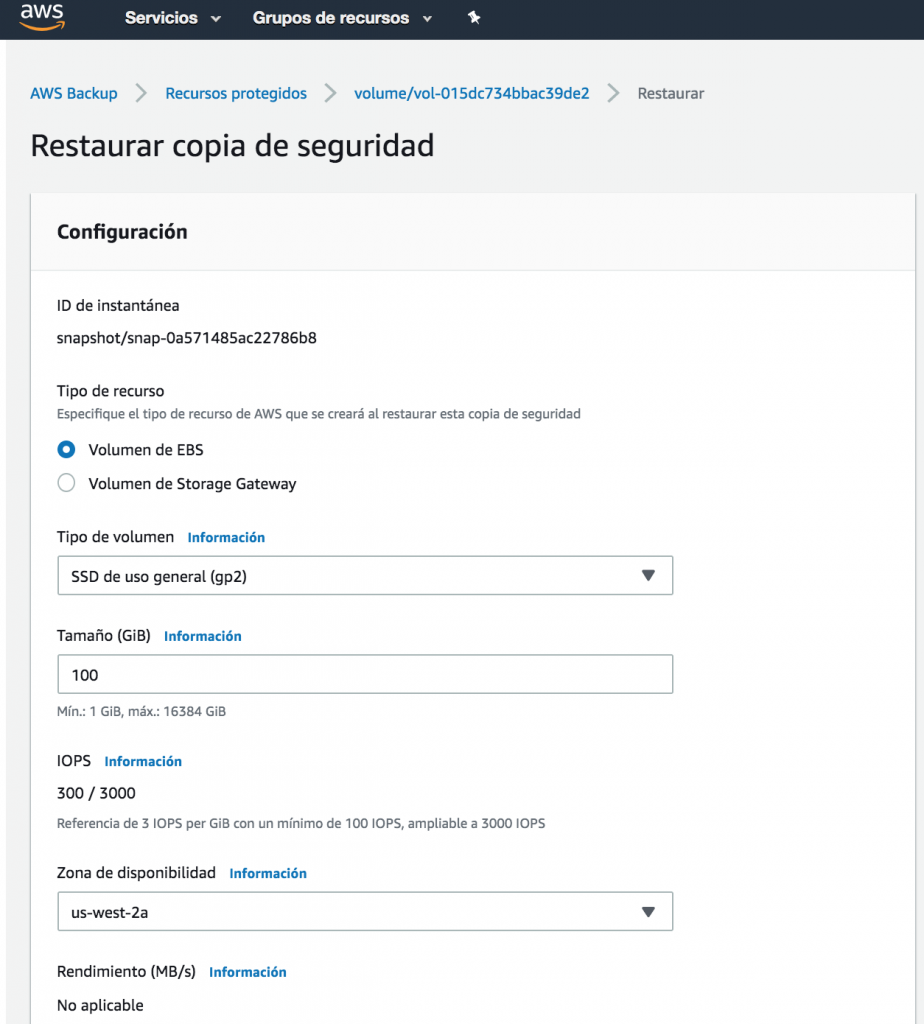This screenshot has height=1024, width=924.
Task: Click the Tamaño (GiB) input field
Action: pos(365,675)
